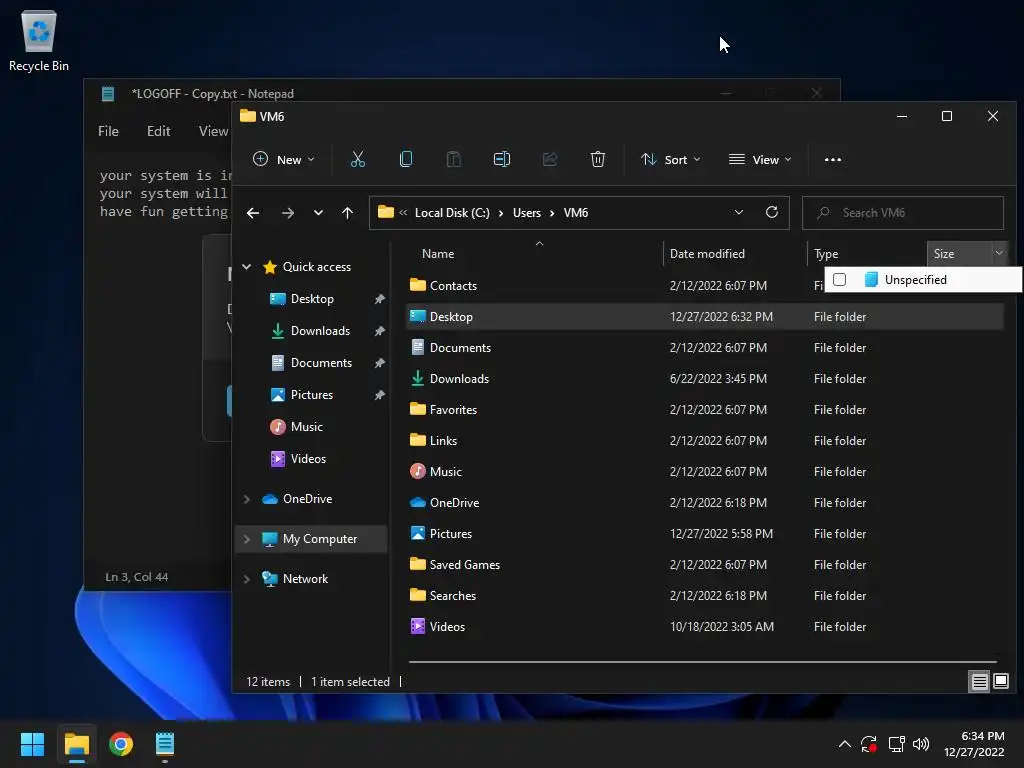
Task: Select the Music folder in file list
Action: [x=705, y=472]
